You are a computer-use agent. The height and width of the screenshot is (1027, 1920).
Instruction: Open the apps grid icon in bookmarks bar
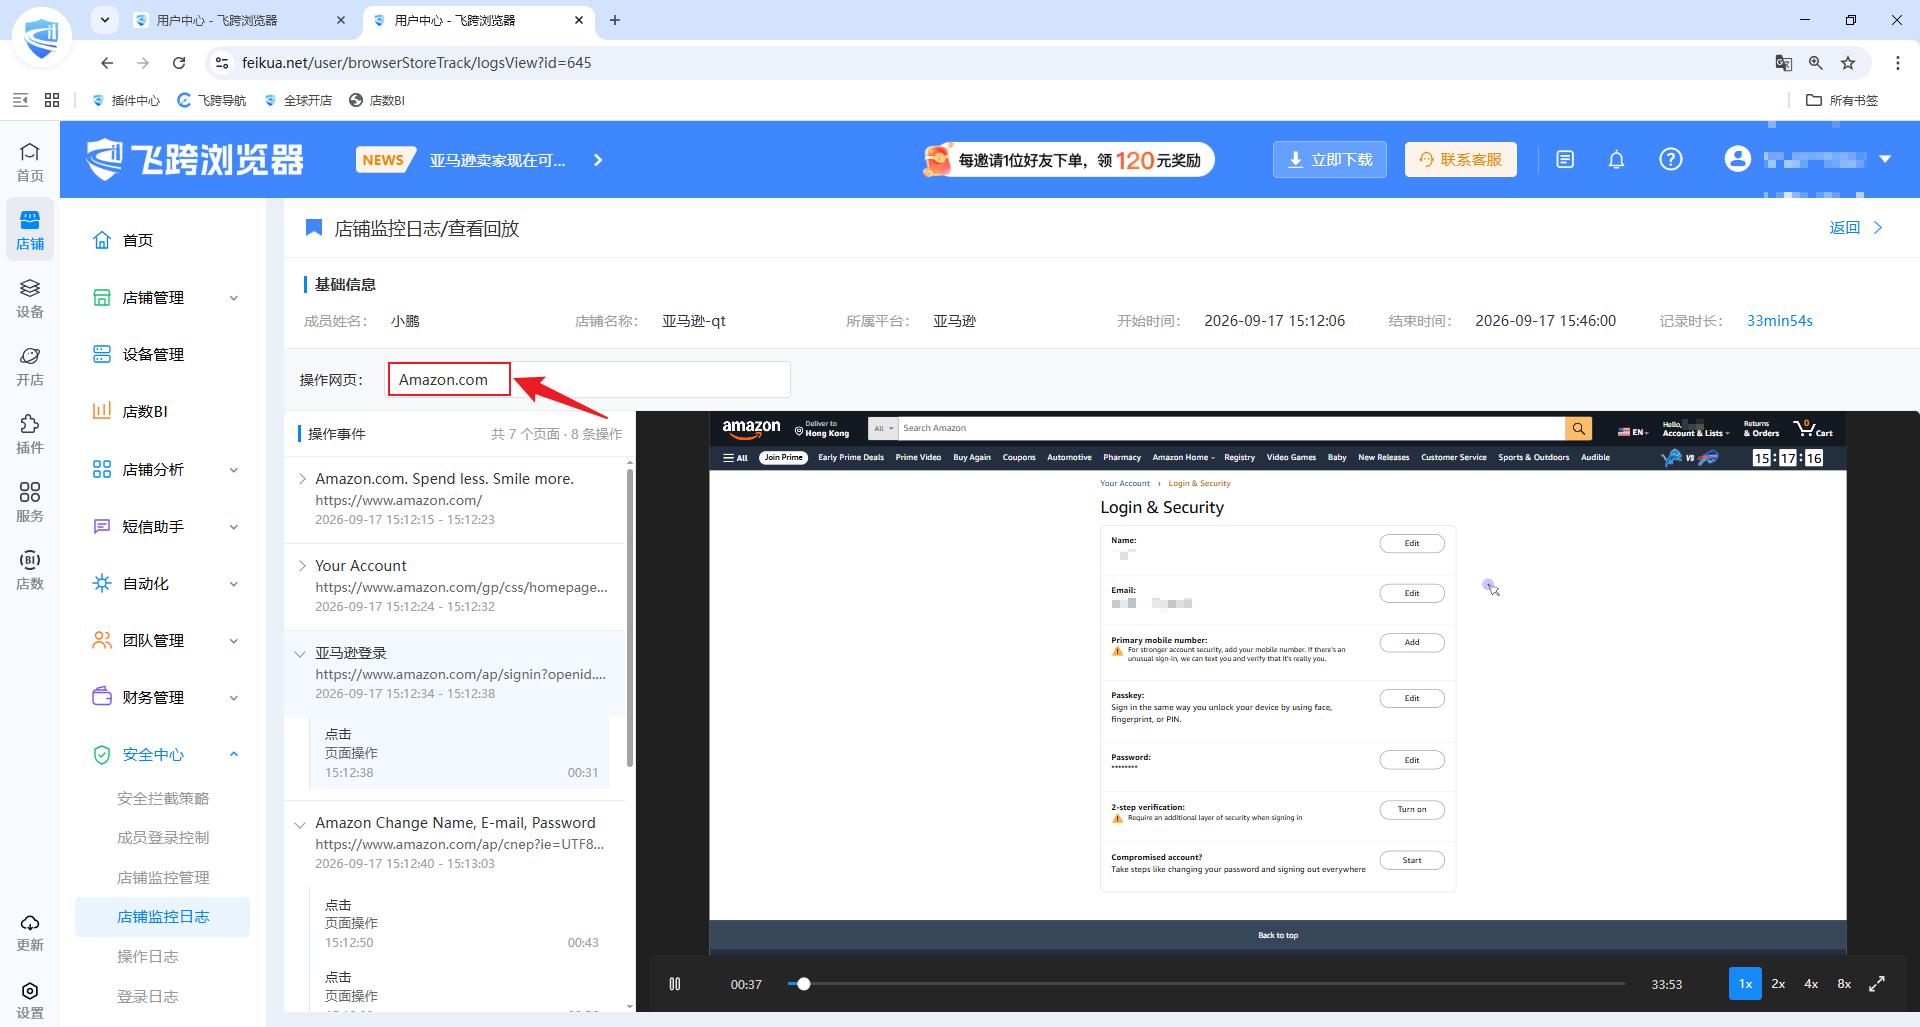52,100
